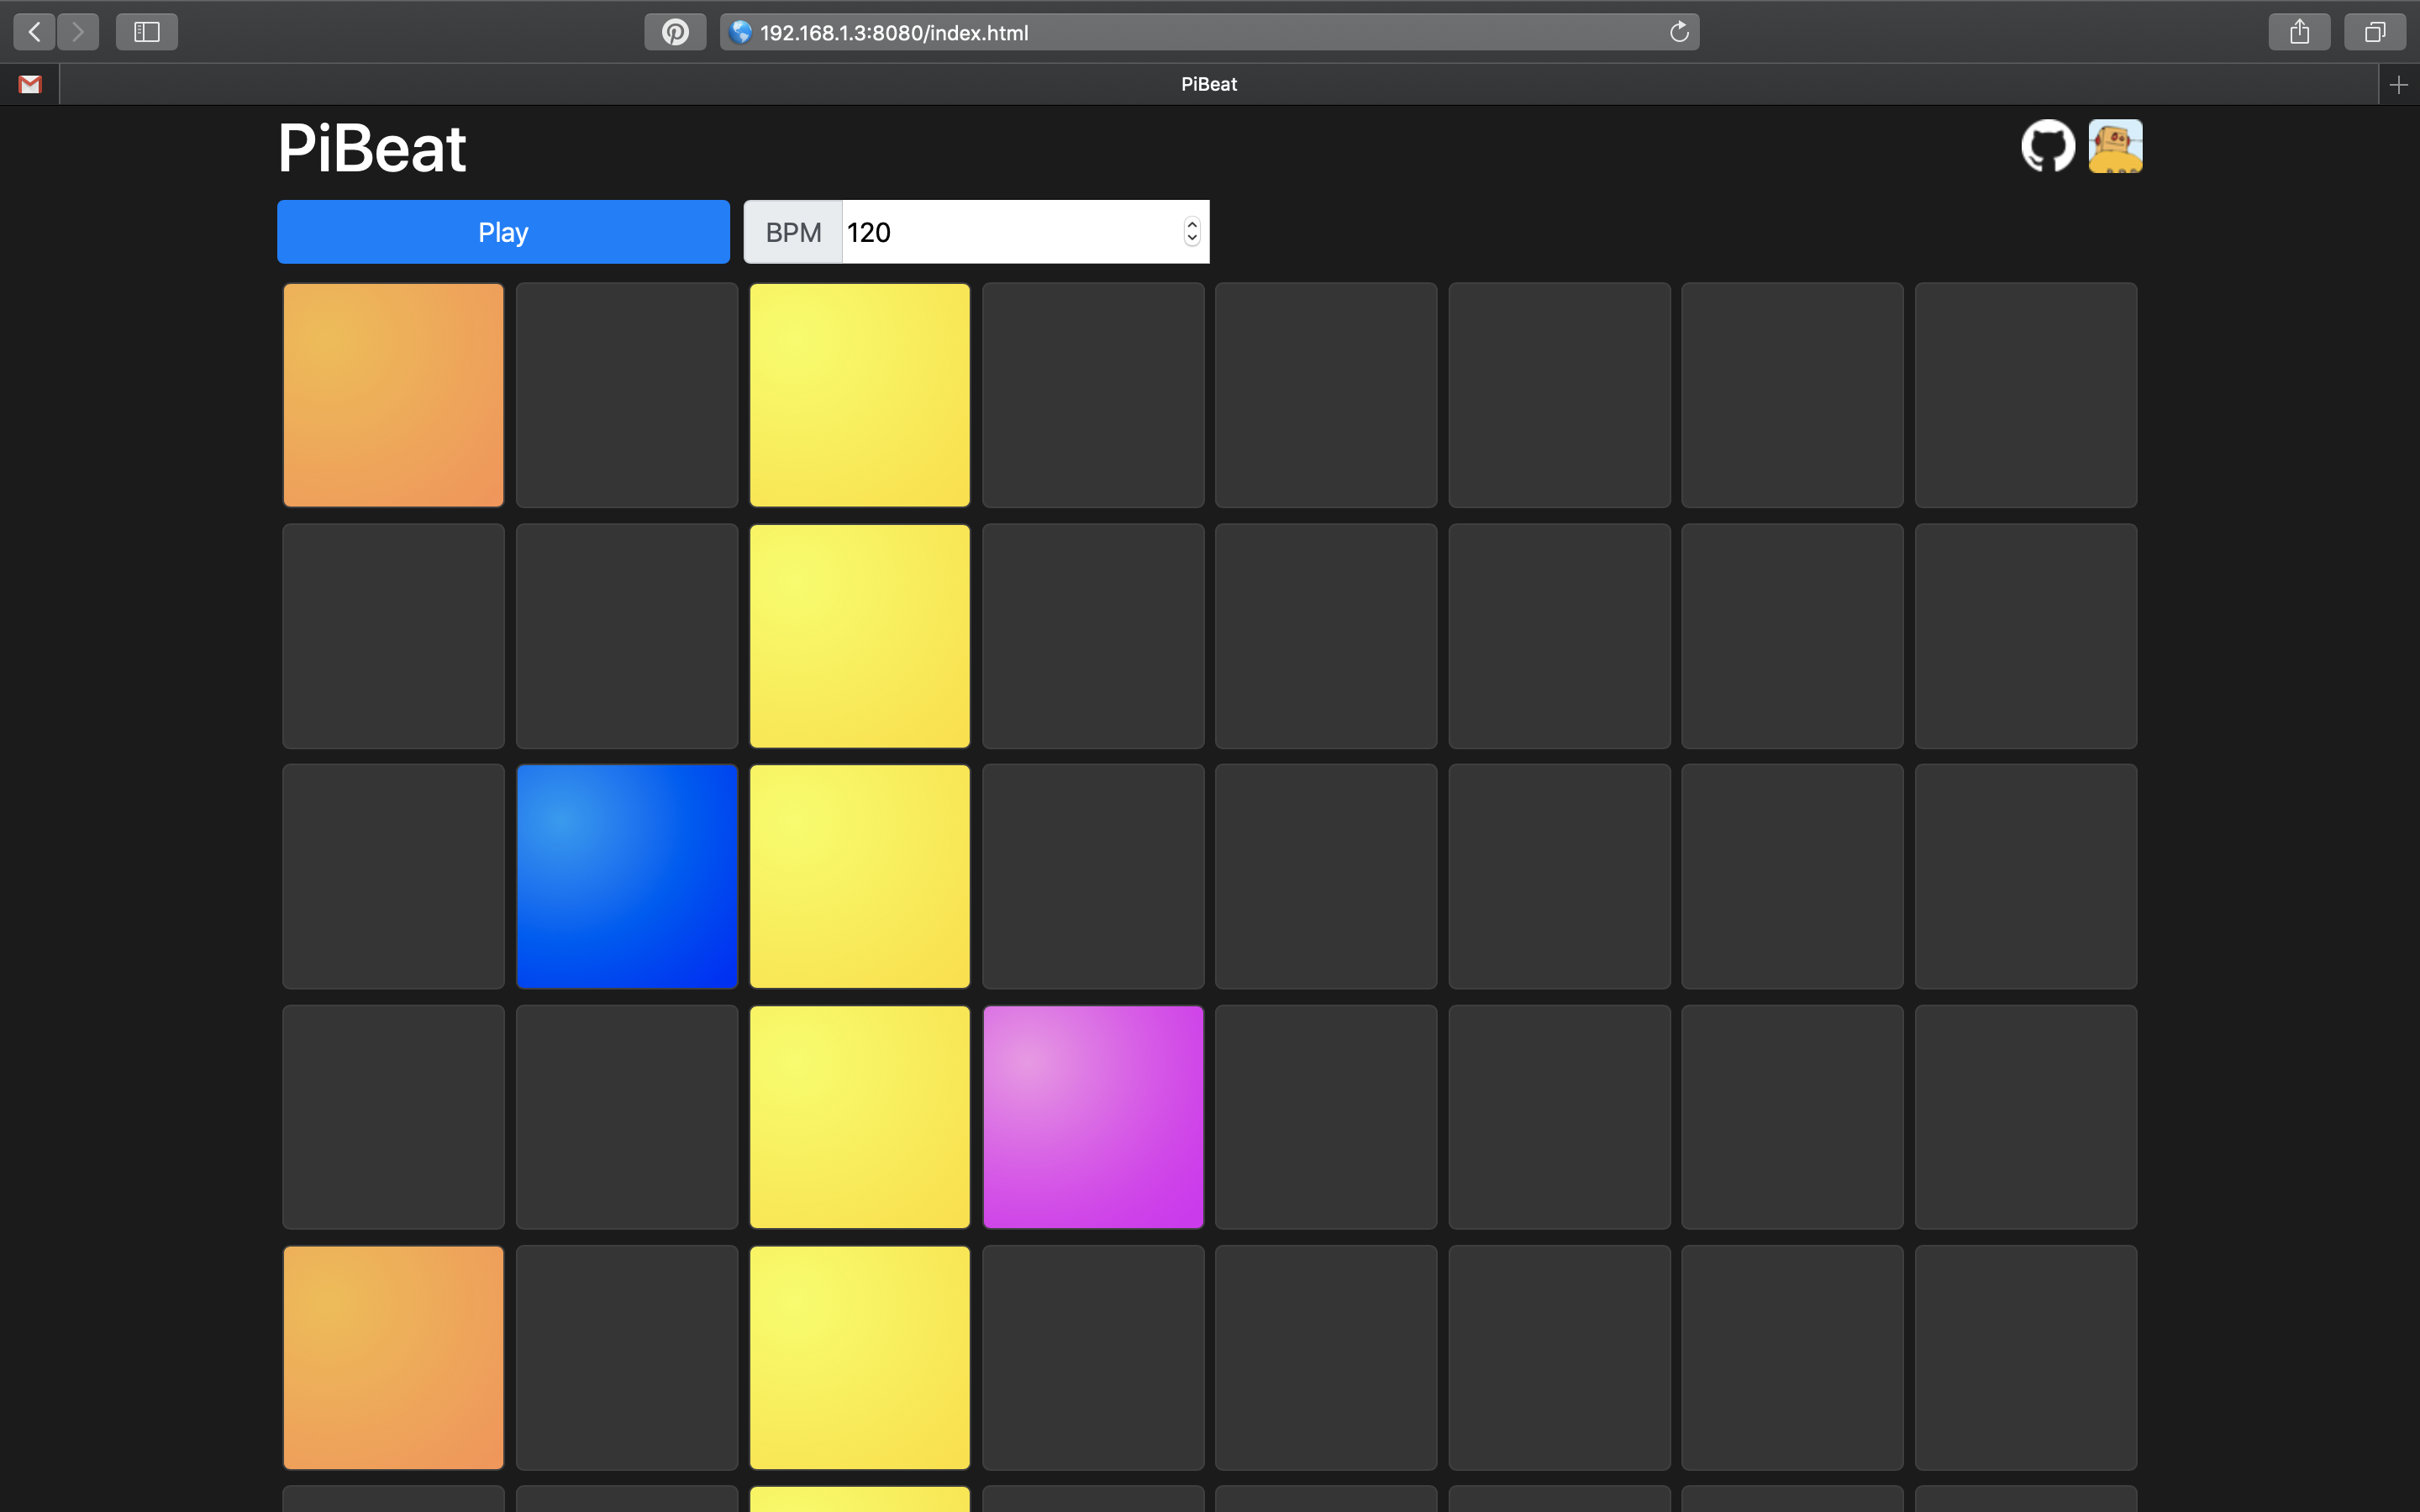The image size is (2420, 1512).
Task: Open the Gmail pinned tab
Action: point(29,84)
